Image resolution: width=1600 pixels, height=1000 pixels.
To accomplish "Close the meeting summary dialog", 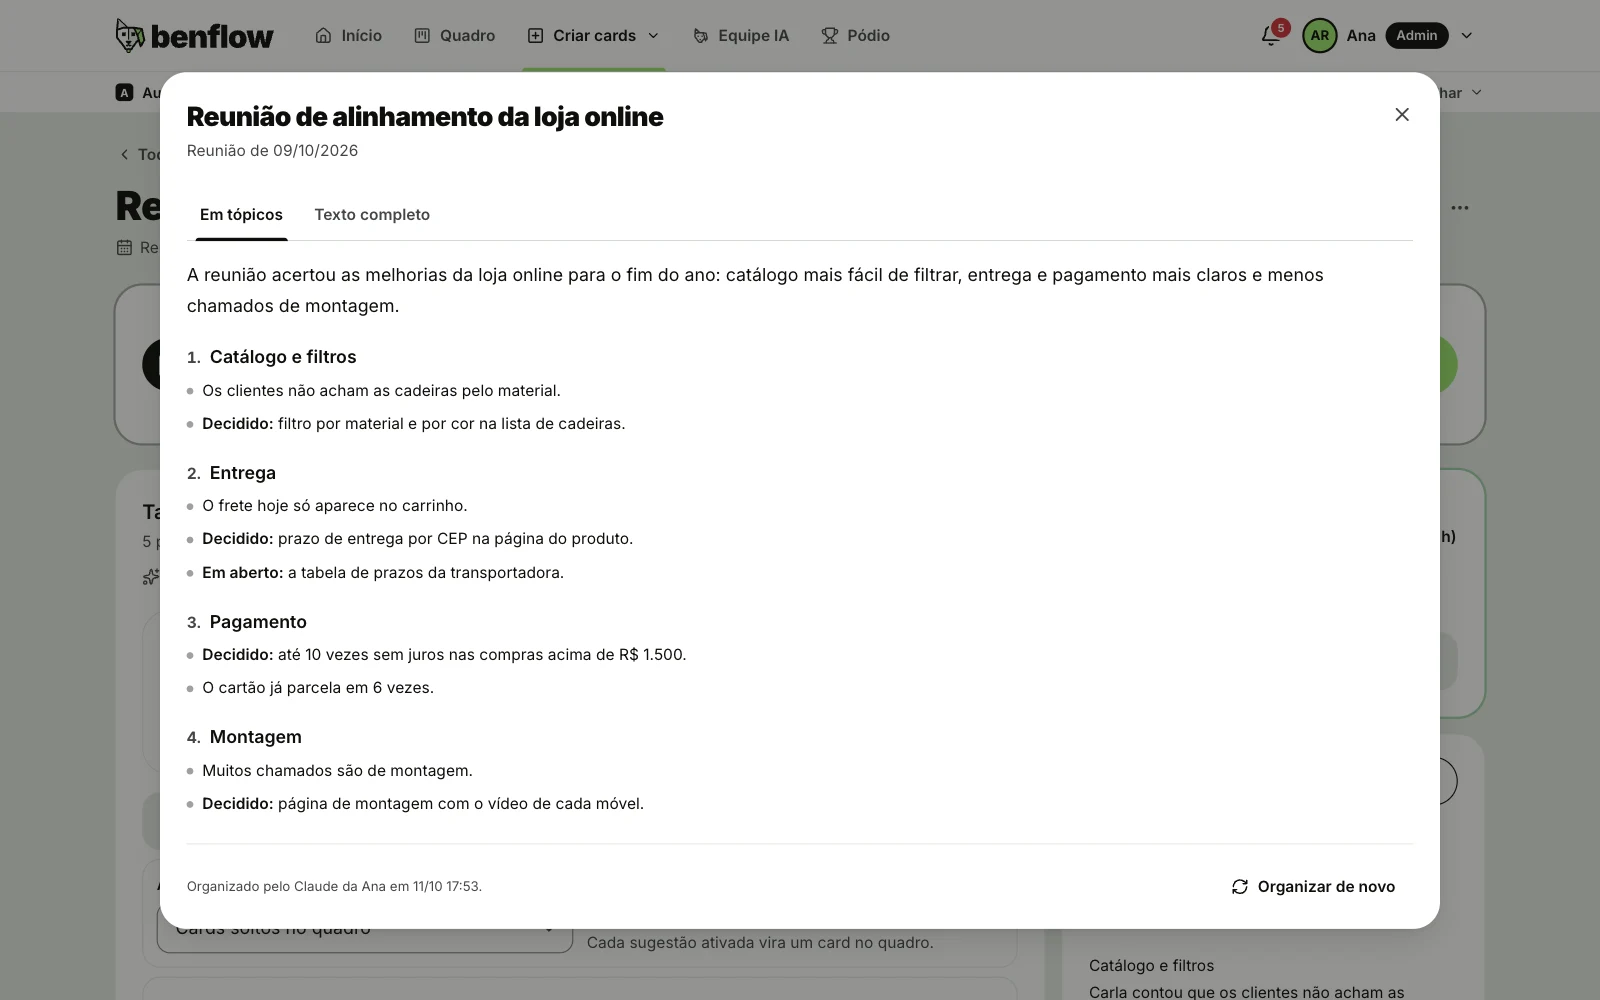I will coord(1402,115).
